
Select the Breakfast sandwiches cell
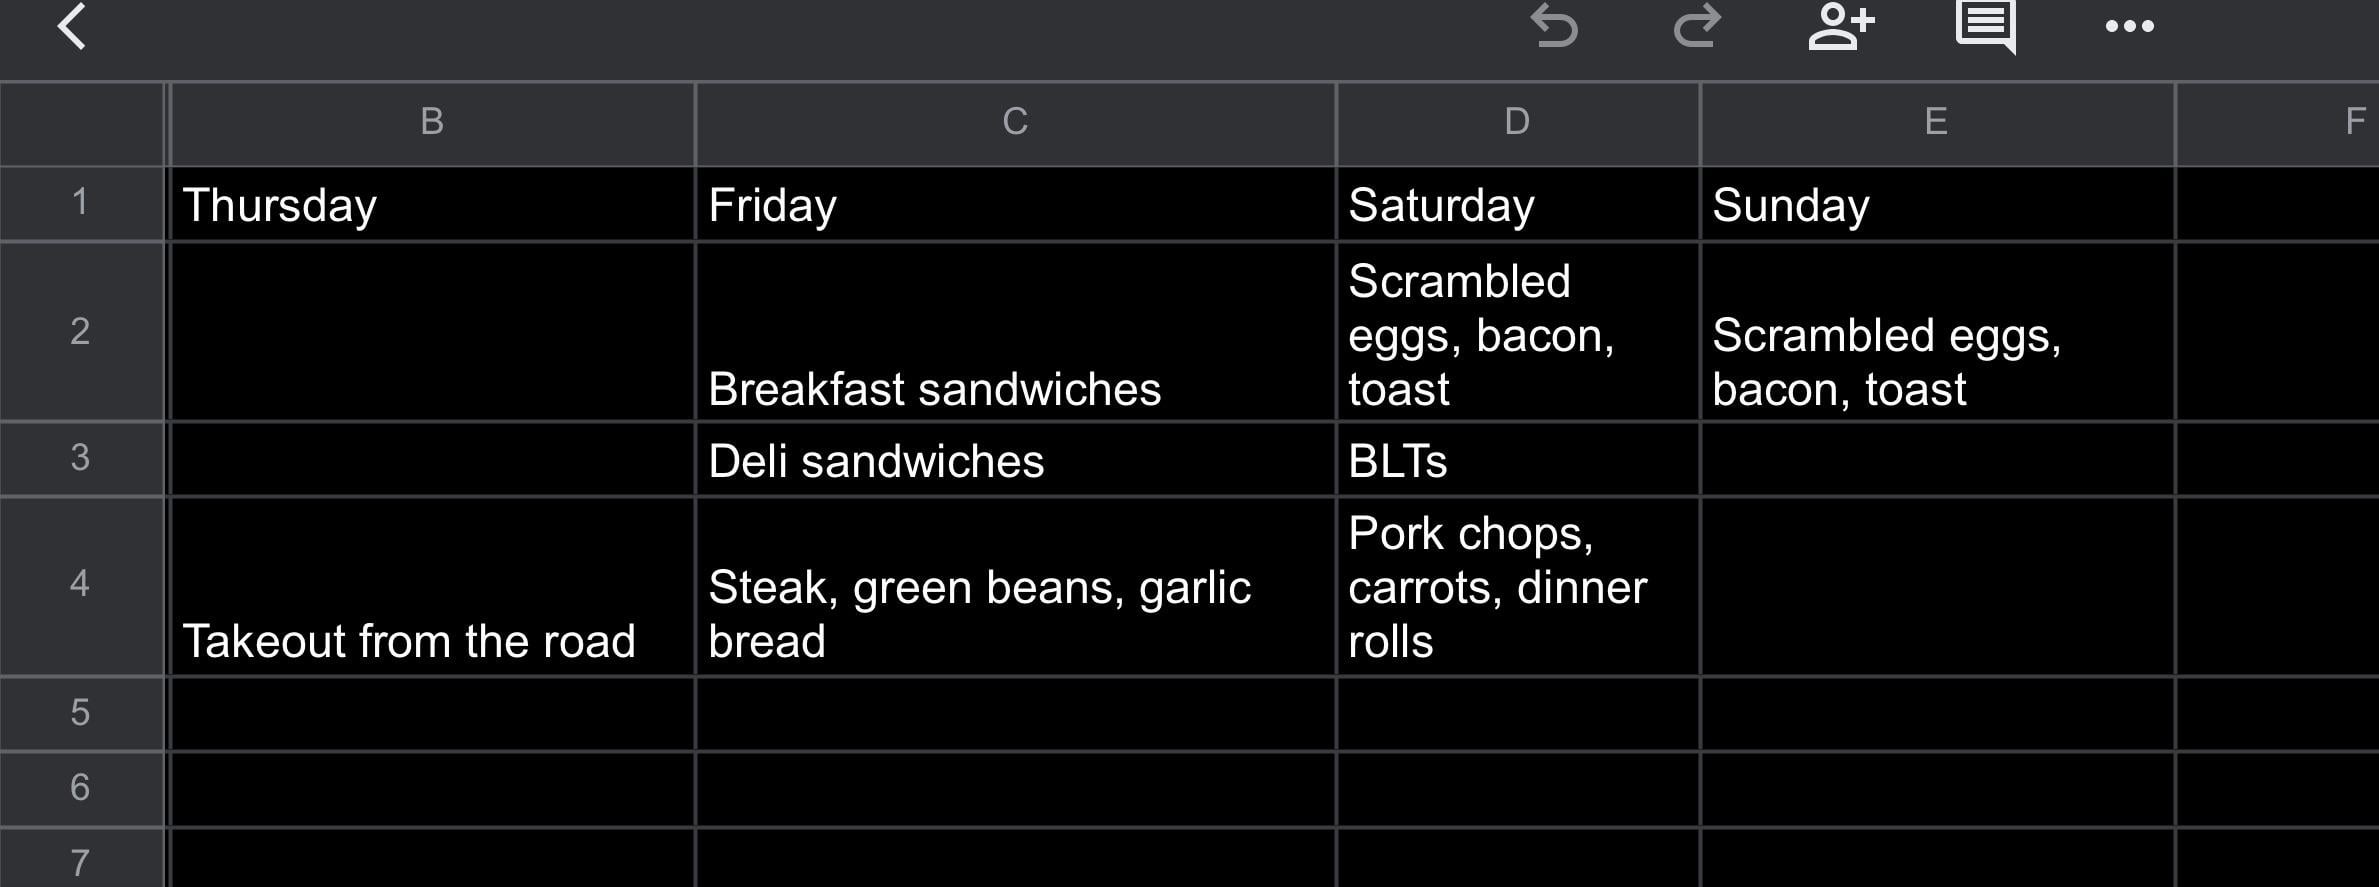coord(1015,332)
